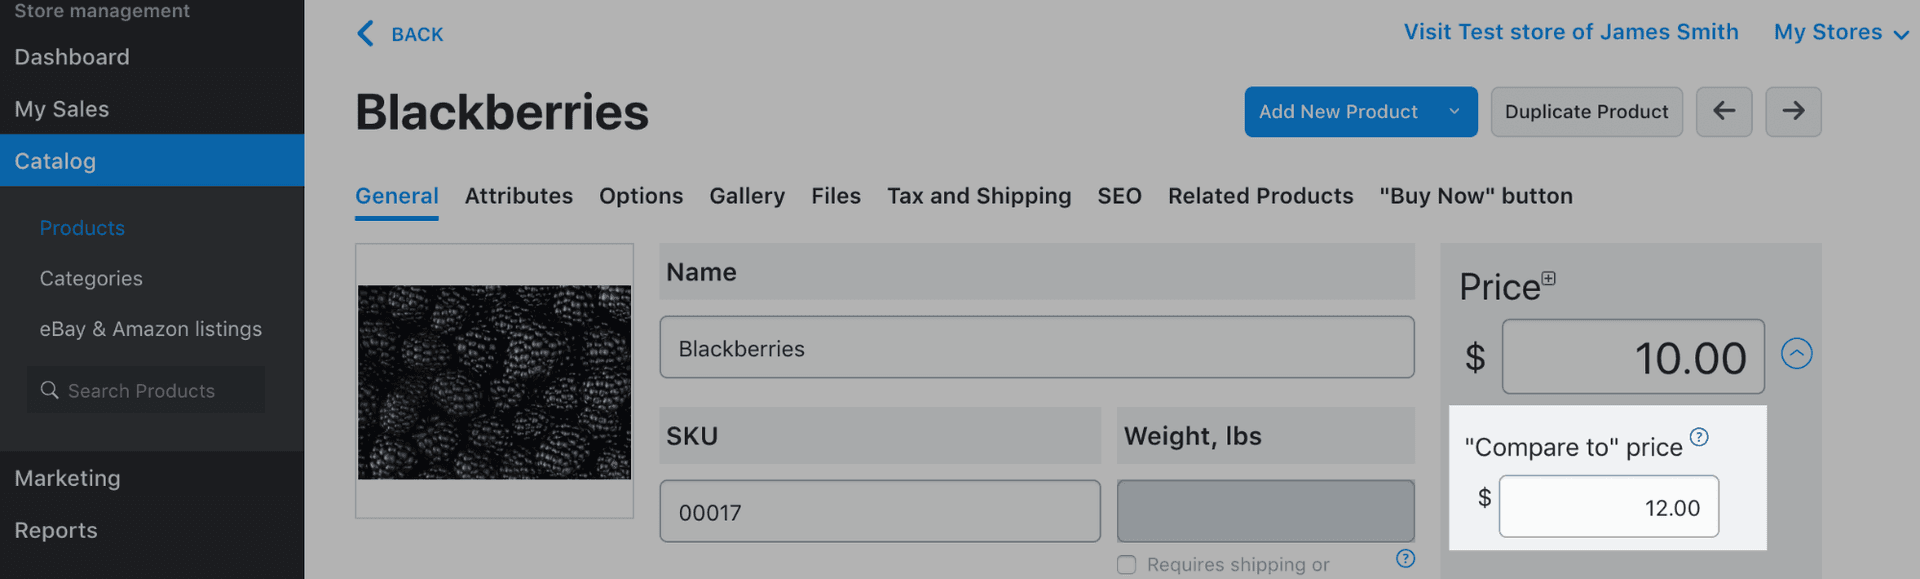Viewport: 1920px width, 579px height.
Task: Open the Gallery tab
Action: click(x=747, y=196)
